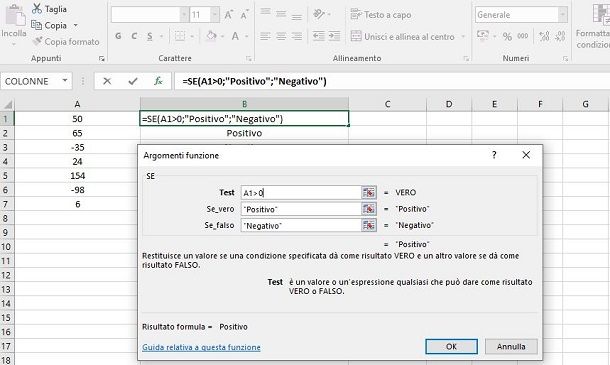Select cell A3 containing -35
Viewport: 610px width, 365px height.
click(77, 147)
